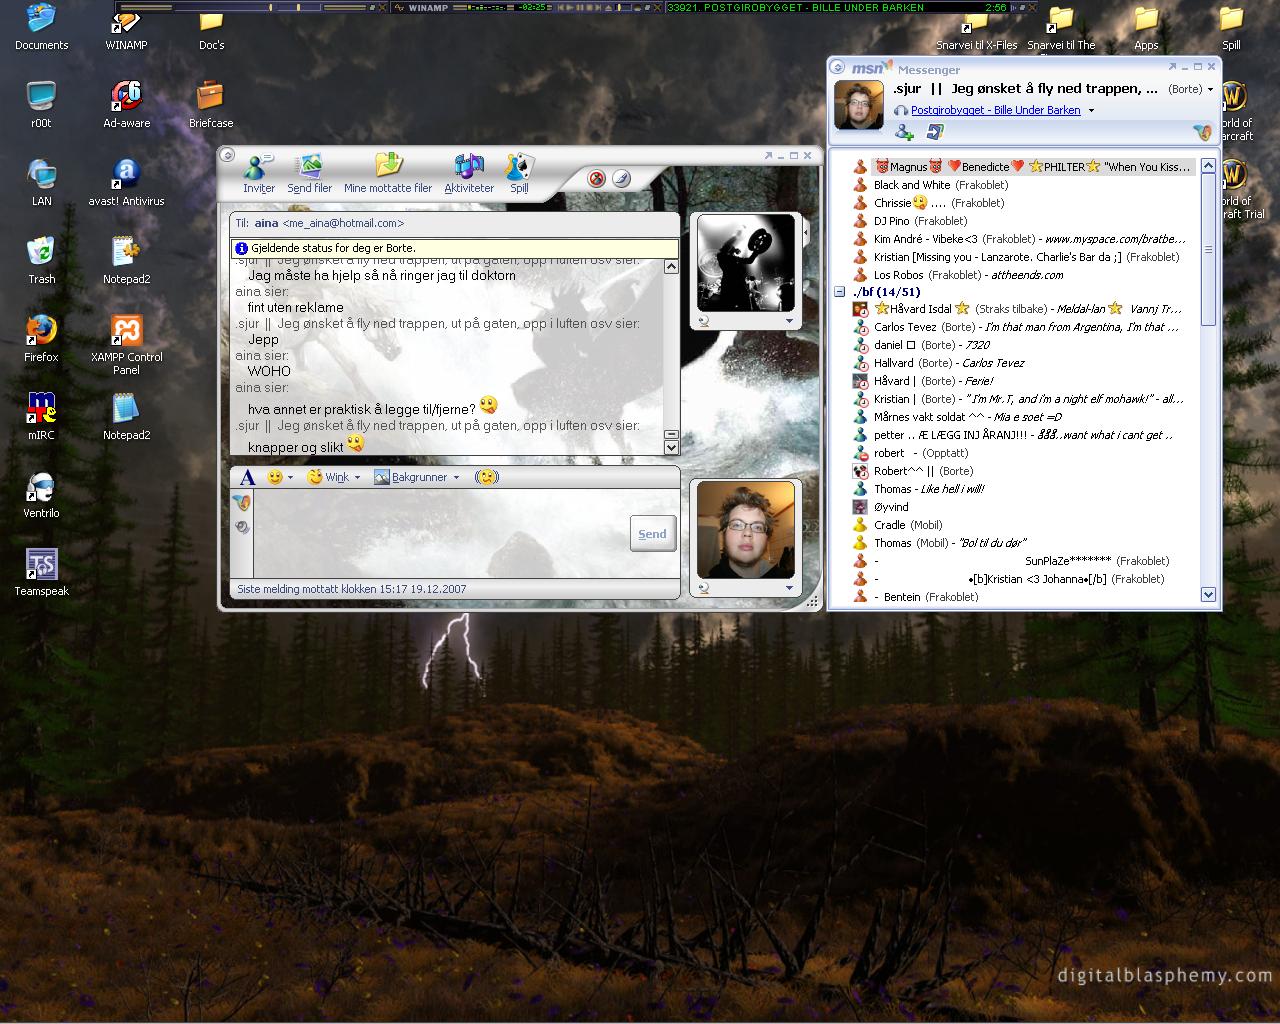Send the message with Send button
1280x1024 pixels.
(652, 534)
